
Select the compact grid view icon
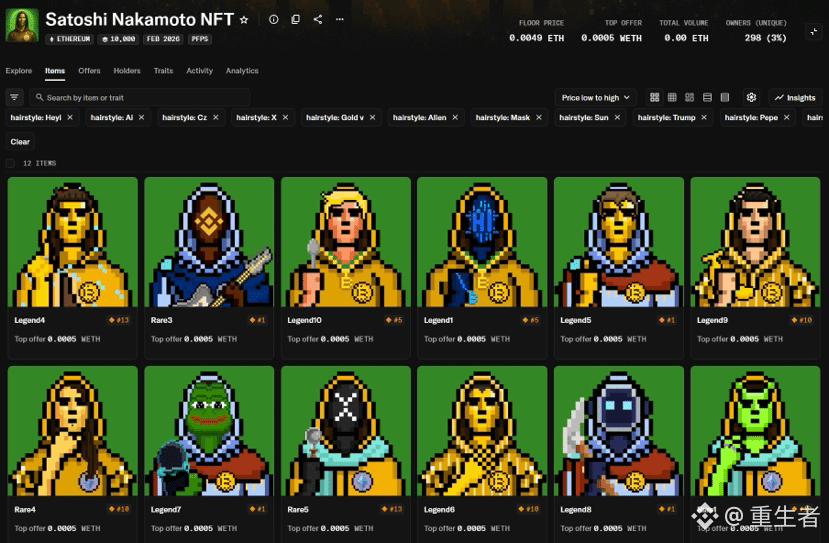(672, 97)
